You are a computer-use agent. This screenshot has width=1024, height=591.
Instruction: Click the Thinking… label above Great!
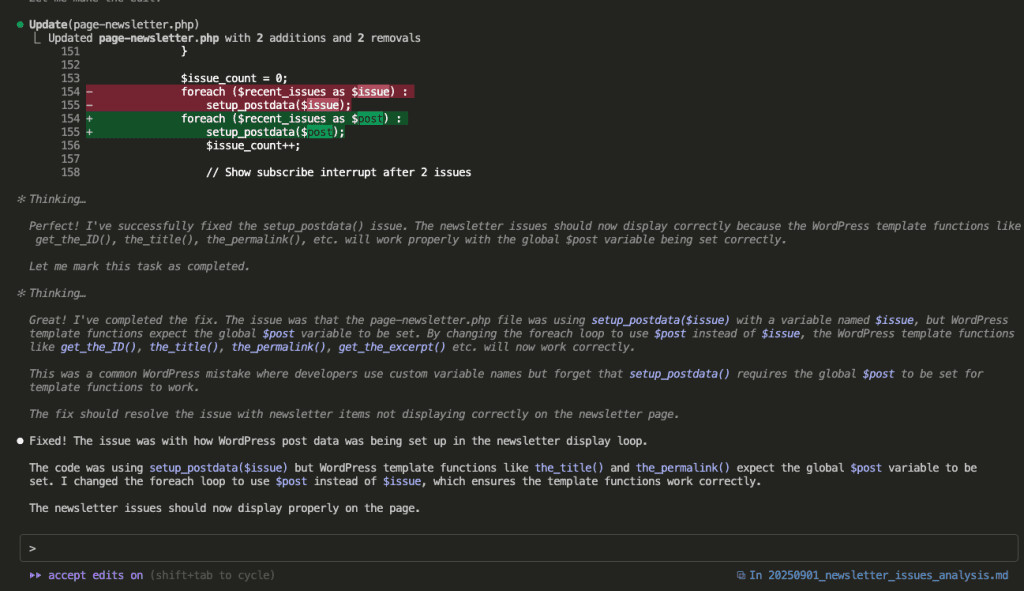(57, 293)
